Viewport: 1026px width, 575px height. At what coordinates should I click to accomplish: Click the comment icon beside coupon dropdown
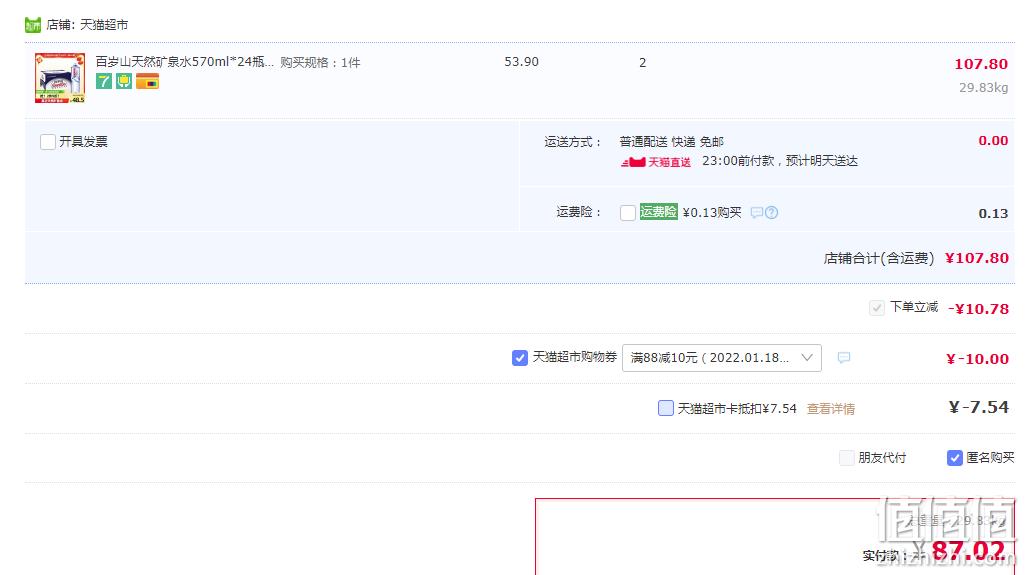tap(844, 358)
